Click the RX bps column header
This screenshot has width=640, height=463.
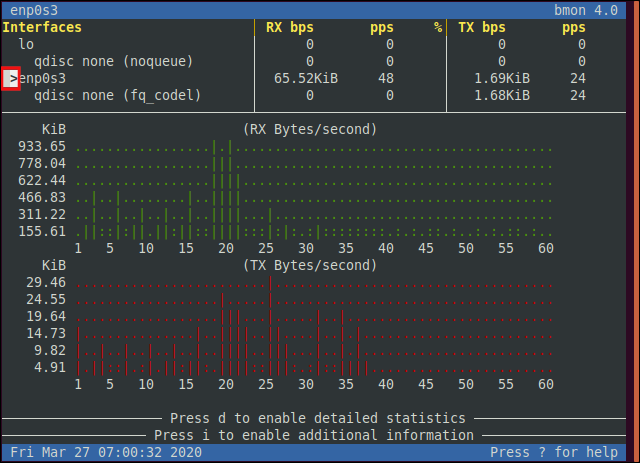pos(290,27)
